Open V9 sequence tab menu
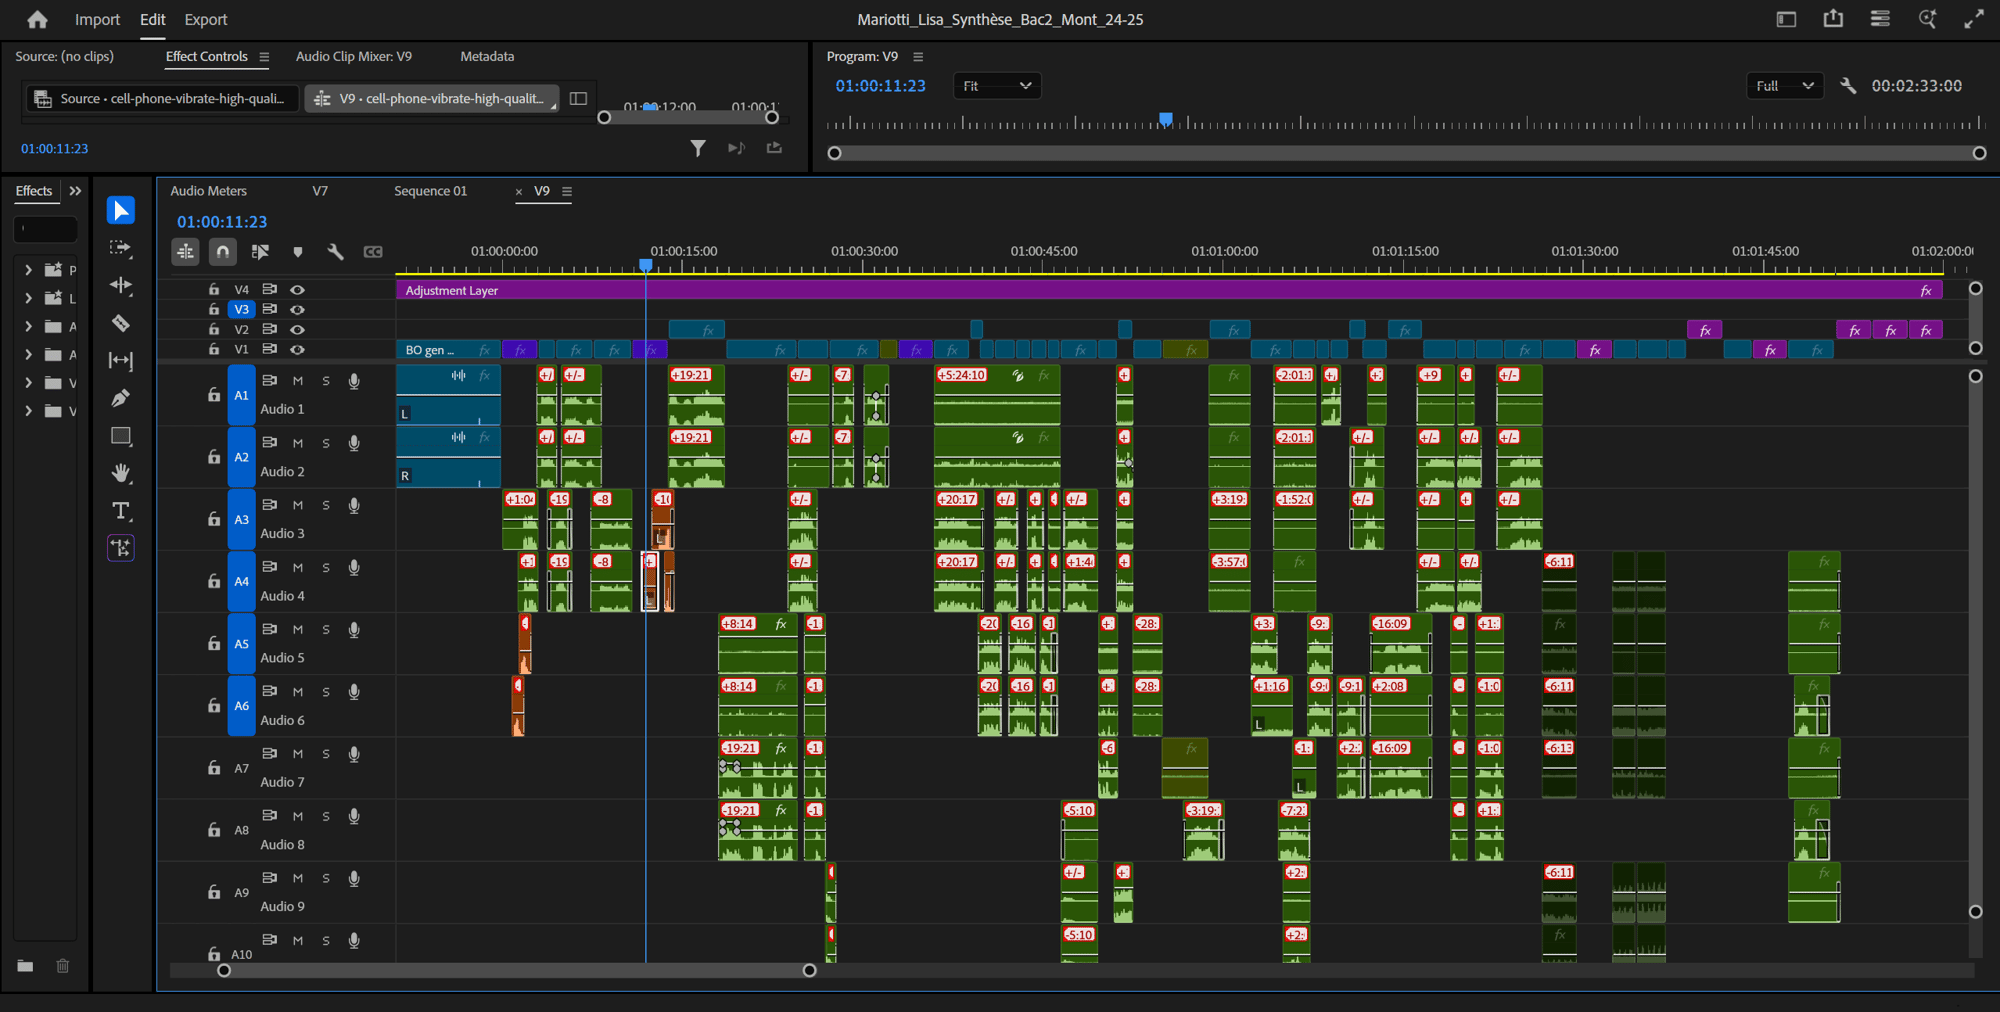This screenshot has height=1012, width=2000. pyautogui.click(x=567, y=191)
